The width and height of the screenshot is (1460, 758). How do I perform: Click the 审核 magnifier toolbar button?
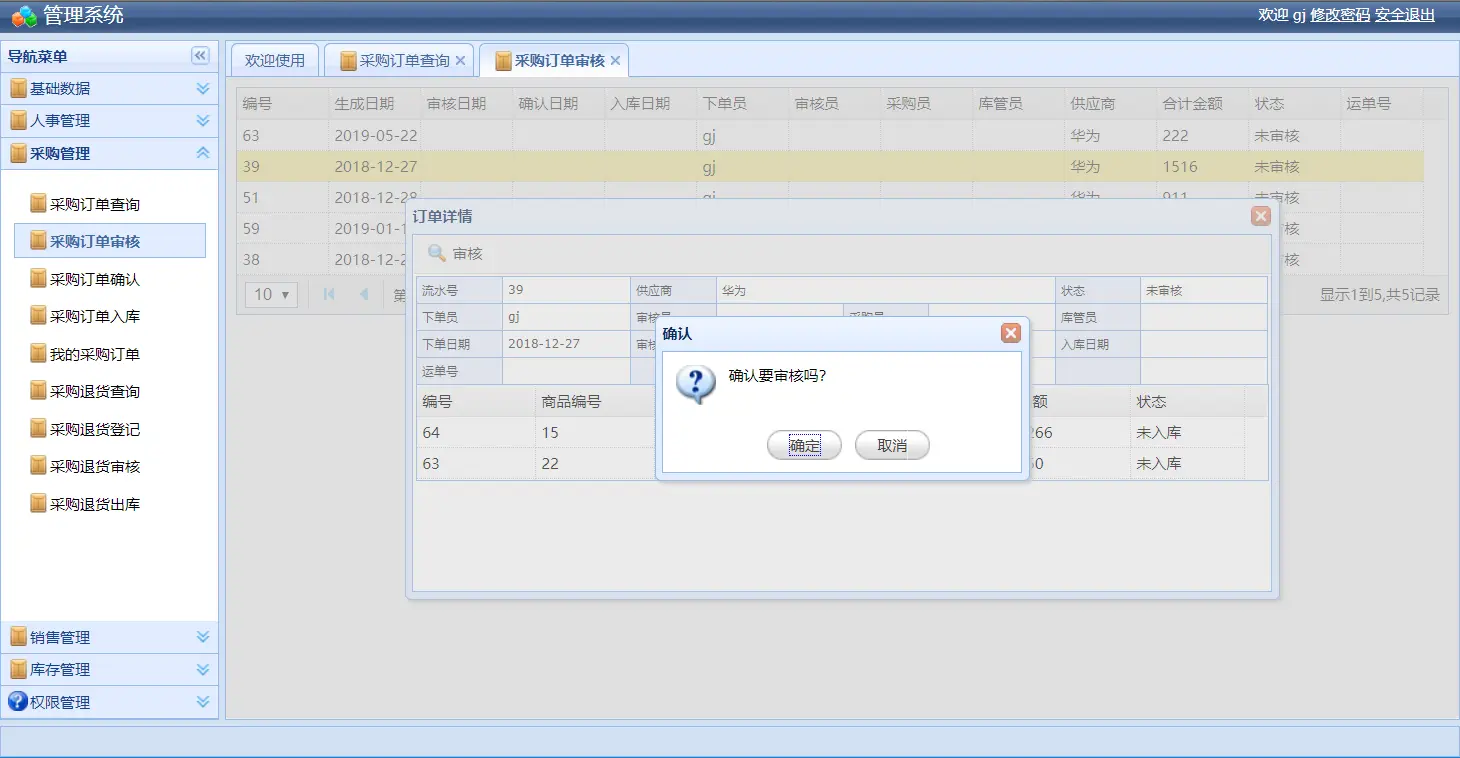coord(456,254)
